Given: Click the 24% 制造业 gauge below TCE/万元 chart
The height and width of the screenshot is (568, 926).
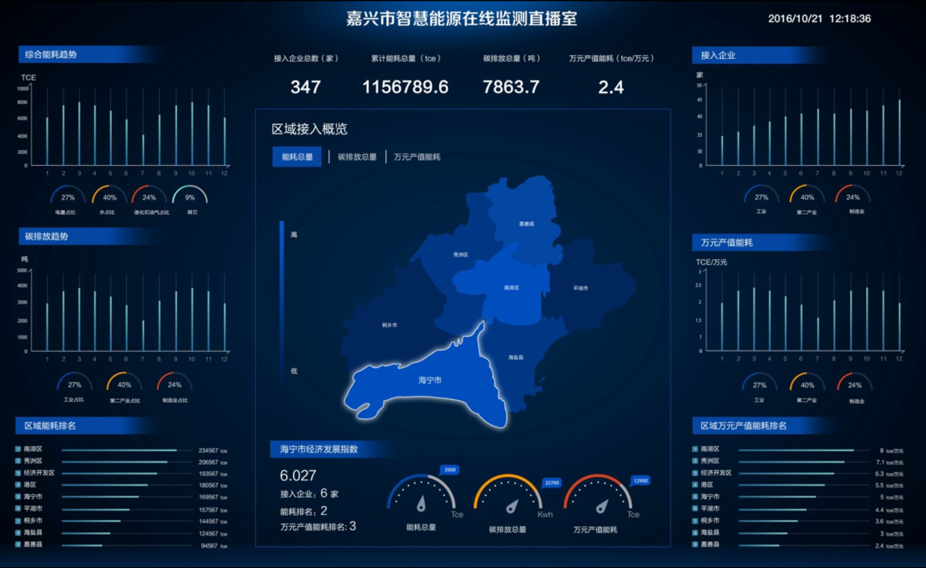Looking at the screenshot, I should (855, 386).
